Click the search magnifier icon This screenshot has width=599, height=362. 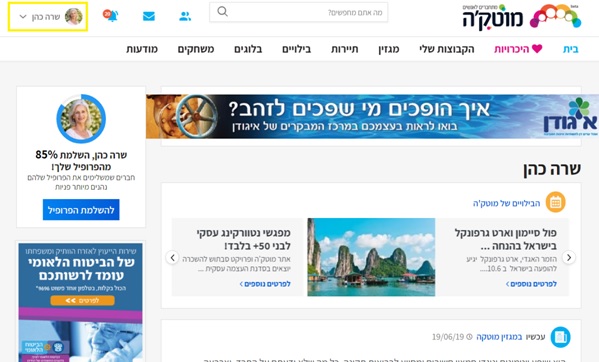click(x=222, y=11)
